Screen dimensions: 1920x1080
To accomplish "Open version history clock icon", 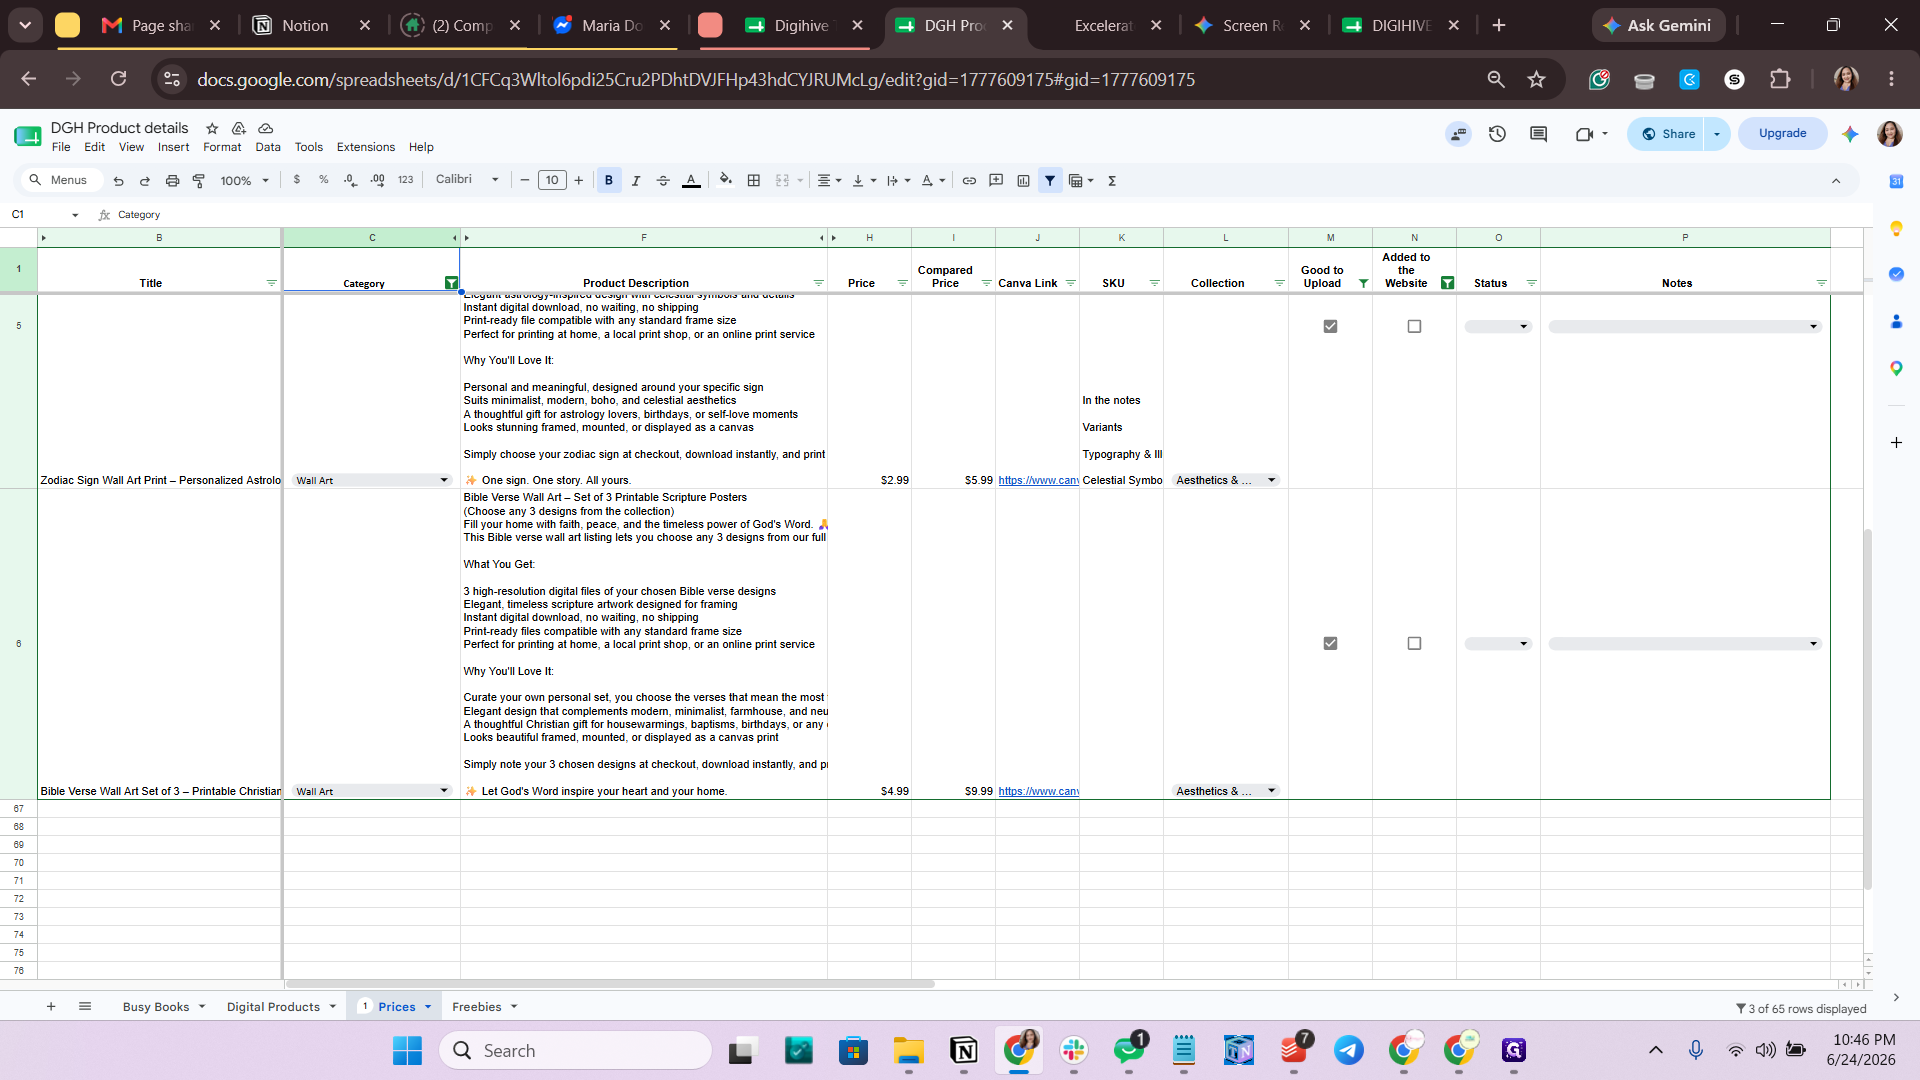I will click(x=1497, y=134).
